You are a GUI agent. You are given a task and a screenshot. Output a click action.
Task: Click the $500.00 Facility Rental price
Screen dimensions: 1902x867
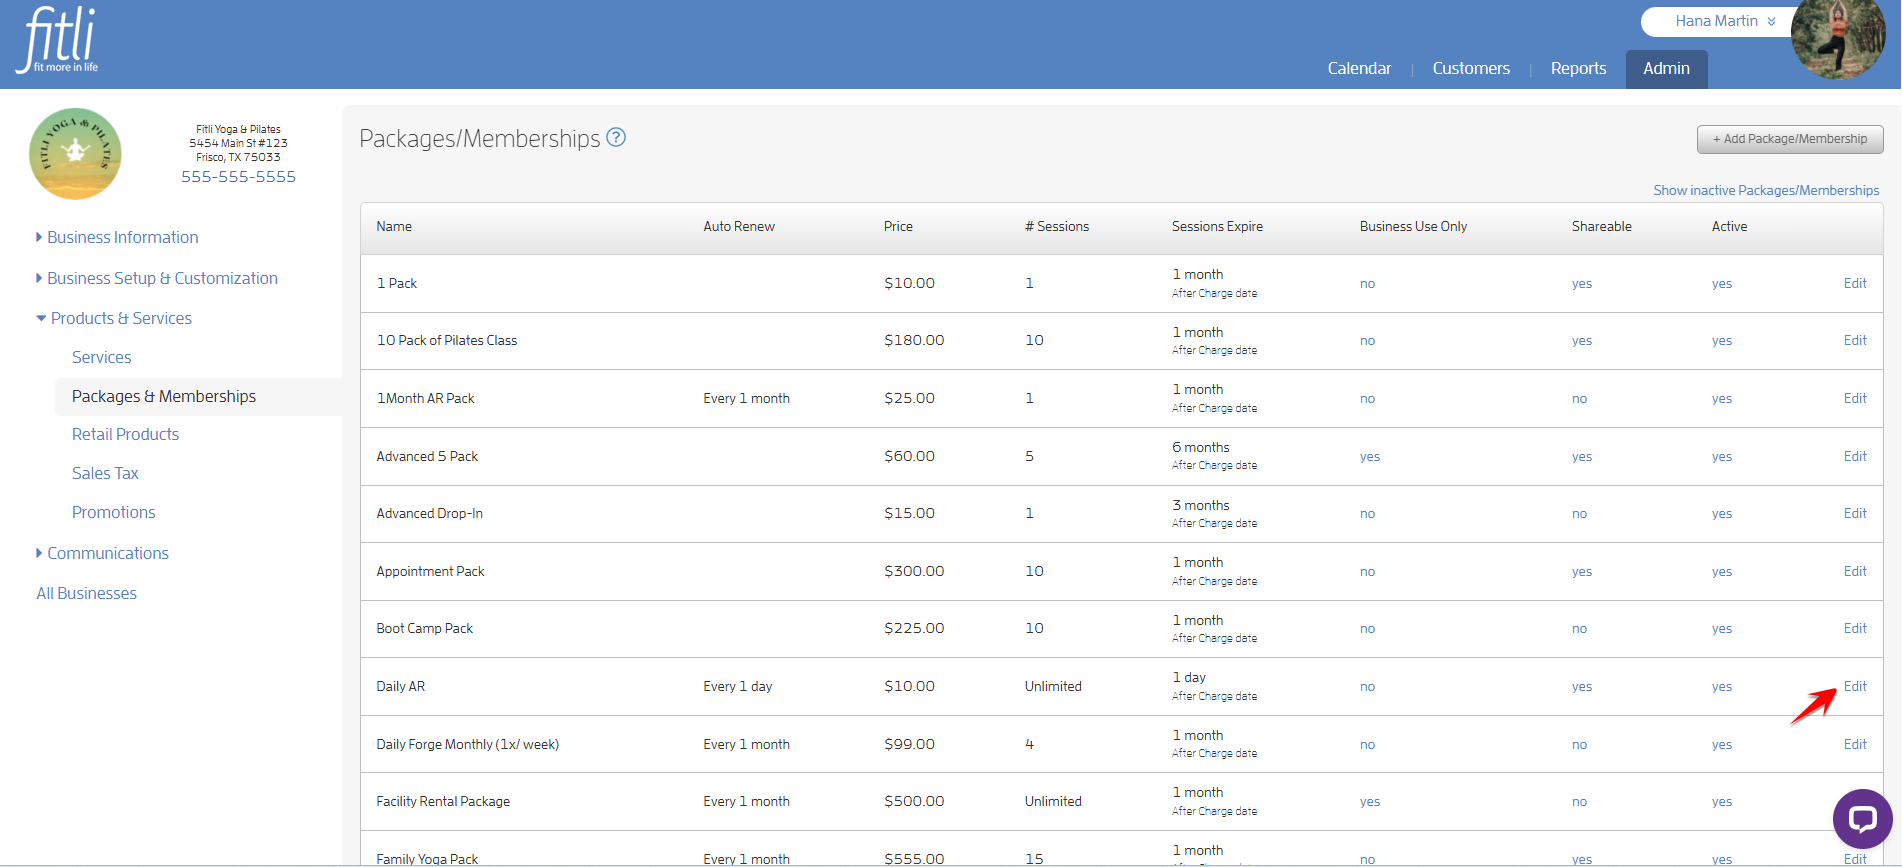click(914, 801)
